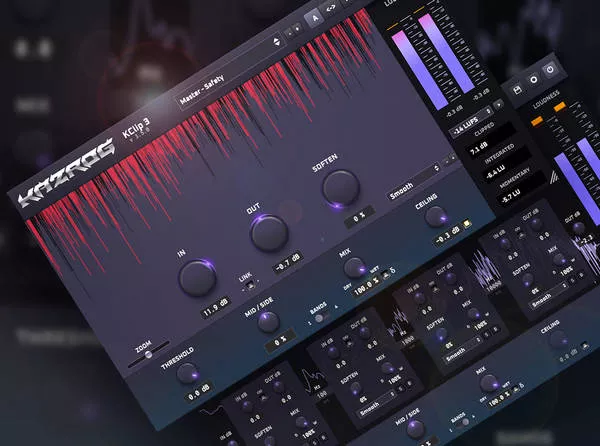Toggle the A preset state button

pos(313,16)
